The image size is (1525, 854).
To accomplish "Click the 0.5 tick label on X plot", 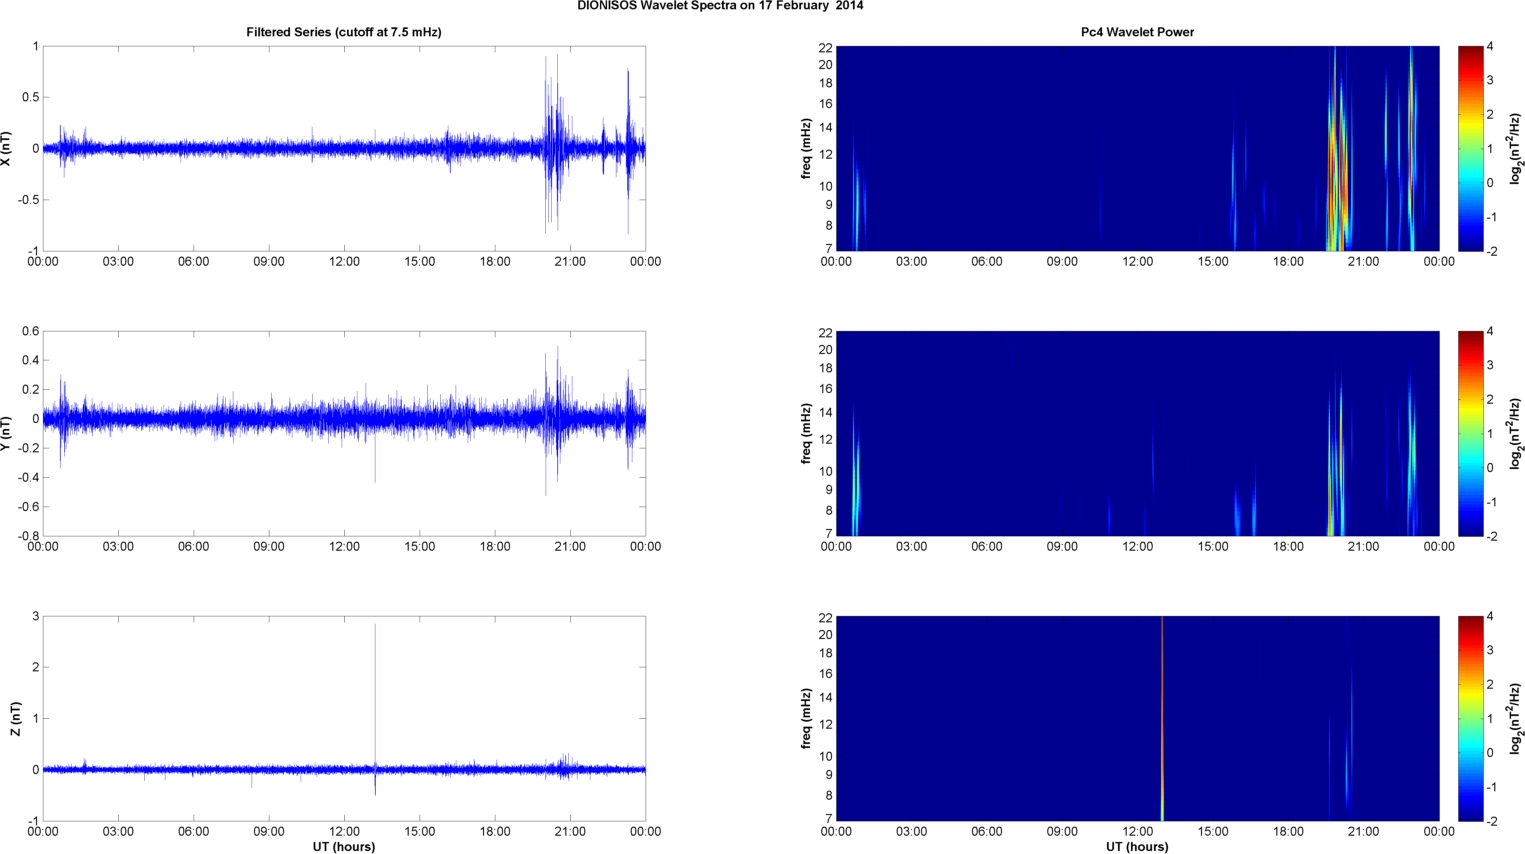I will 29,97.
